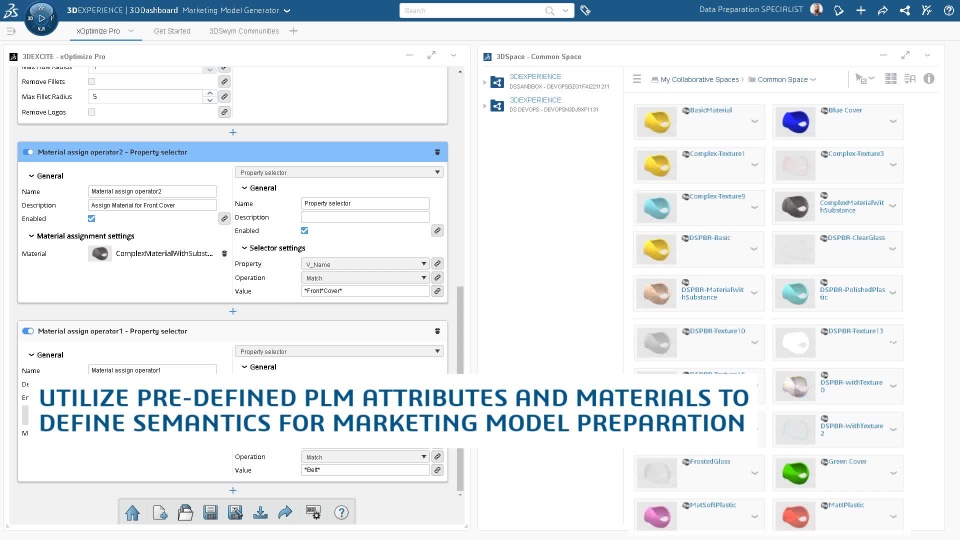Image resolution: width=960 pixels, height=540 pixels.
Task: Open notifications icon in top bar
Action: (x=839, y=10)
